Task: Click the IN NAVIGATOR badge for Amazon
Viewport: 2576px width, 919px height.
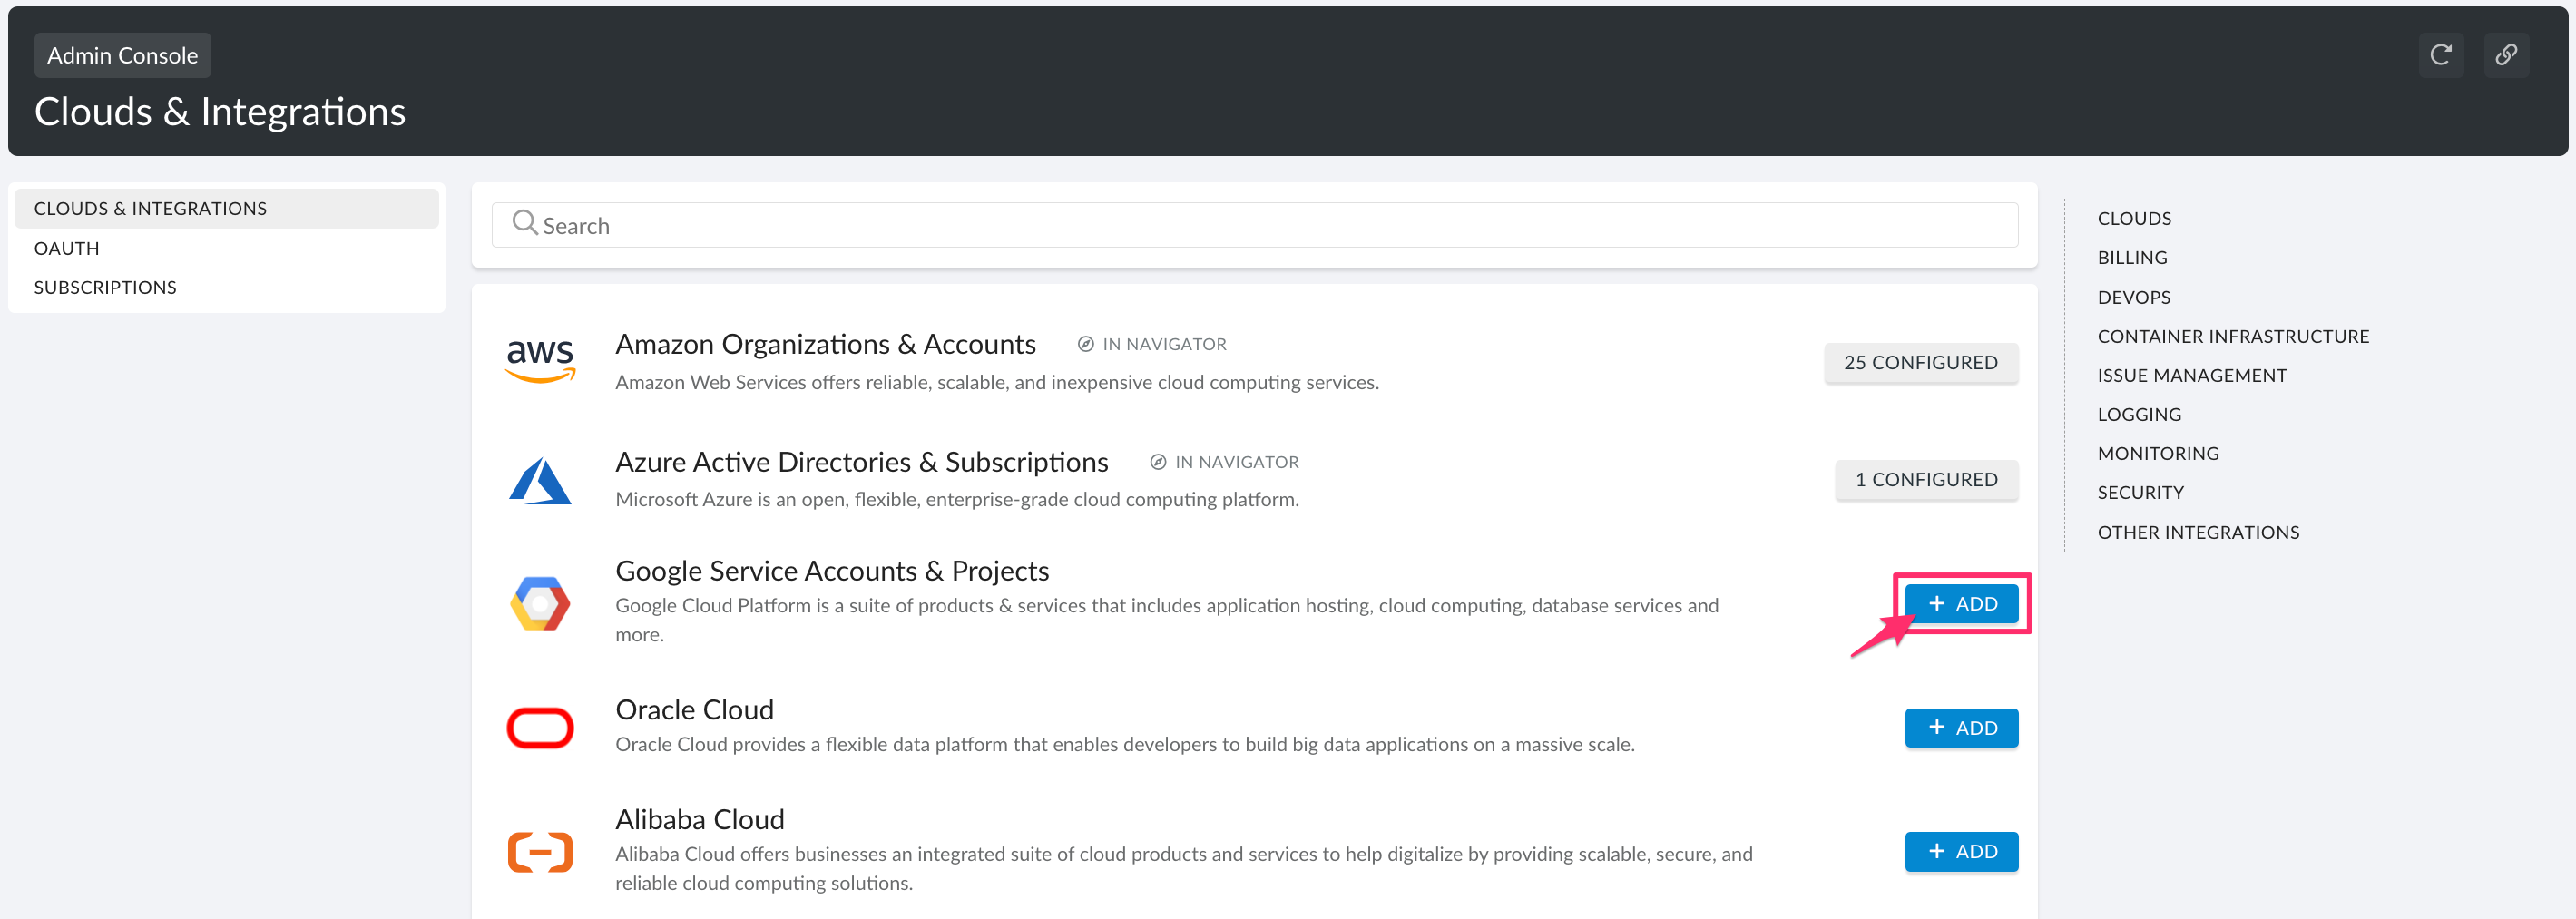Action: point(1152,344)
